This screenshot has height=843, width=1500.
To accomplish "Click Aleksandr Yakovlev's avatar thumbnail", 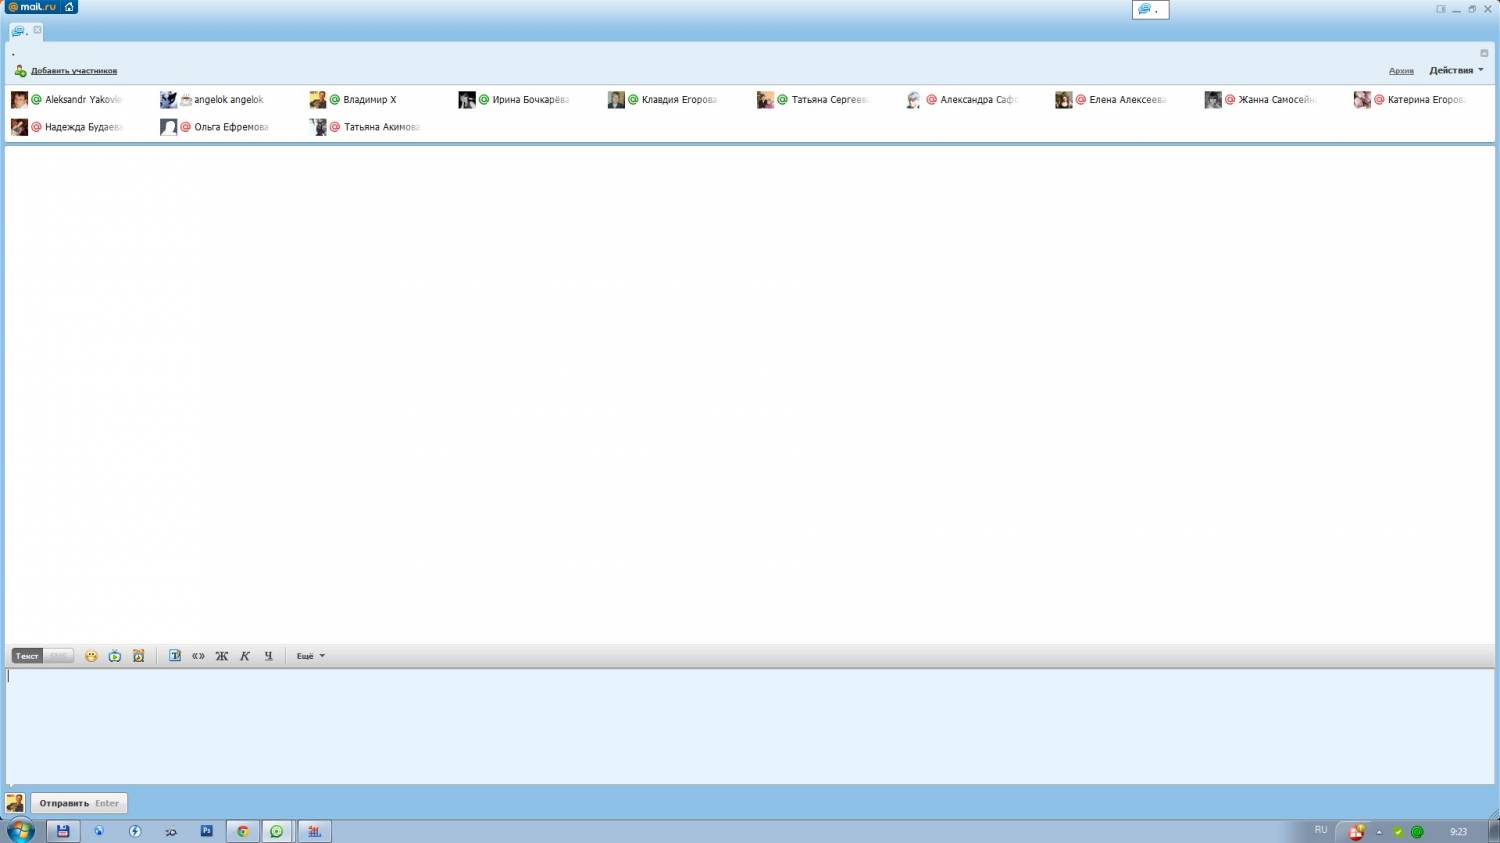I will pyautogui.click(x=19, y=100).
